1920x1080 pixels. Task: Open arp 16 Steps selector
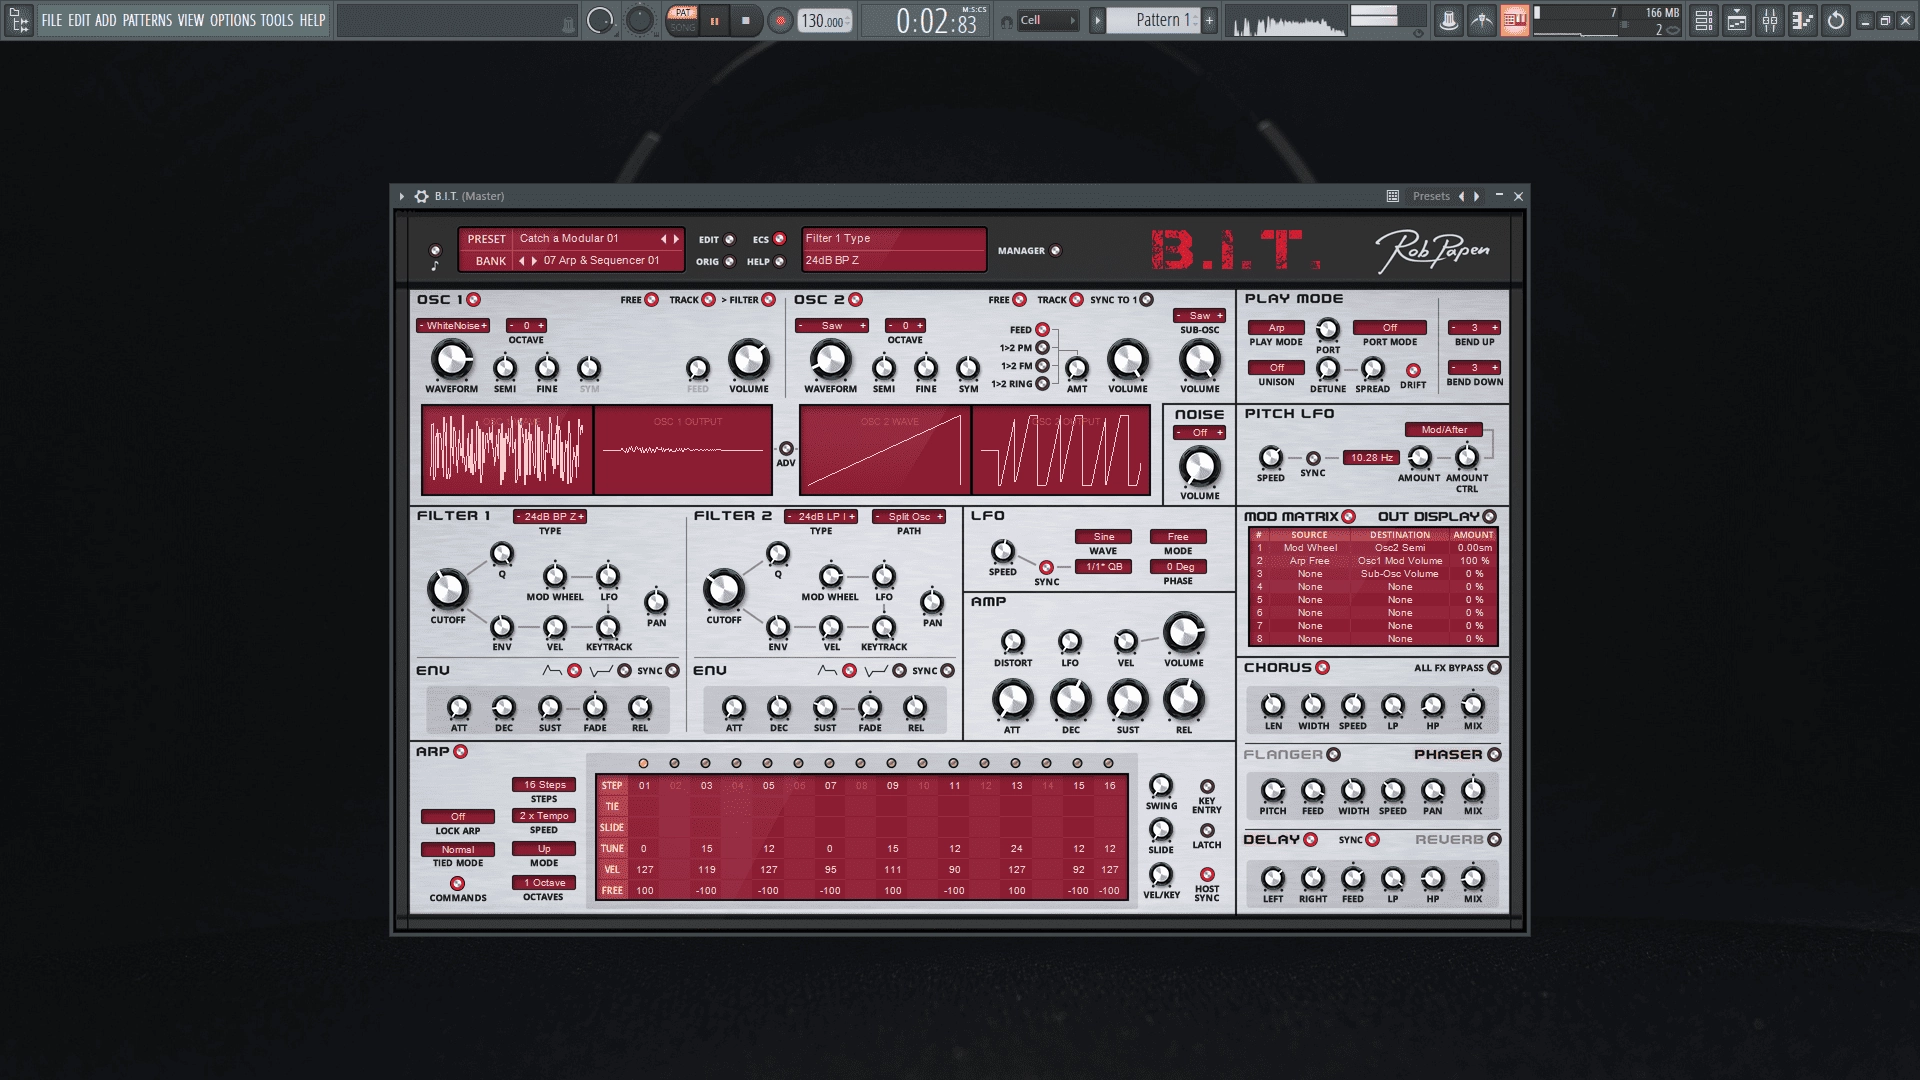tap(544, 785)
